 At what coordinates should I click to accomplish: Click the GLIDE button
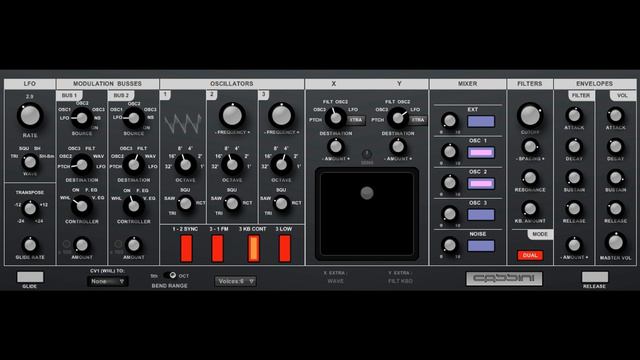[30, 277]
